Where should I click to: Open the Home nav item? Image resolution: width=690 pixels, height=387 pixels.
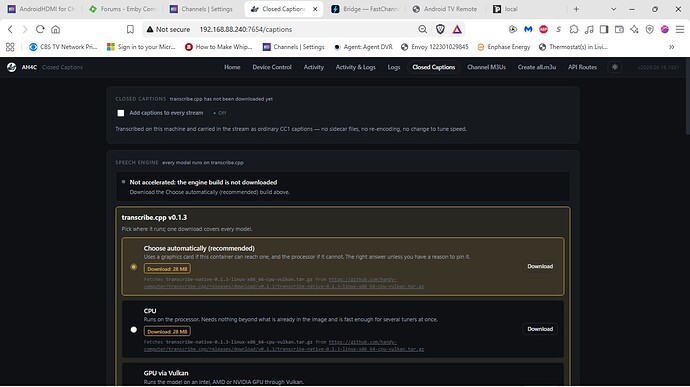232,67
